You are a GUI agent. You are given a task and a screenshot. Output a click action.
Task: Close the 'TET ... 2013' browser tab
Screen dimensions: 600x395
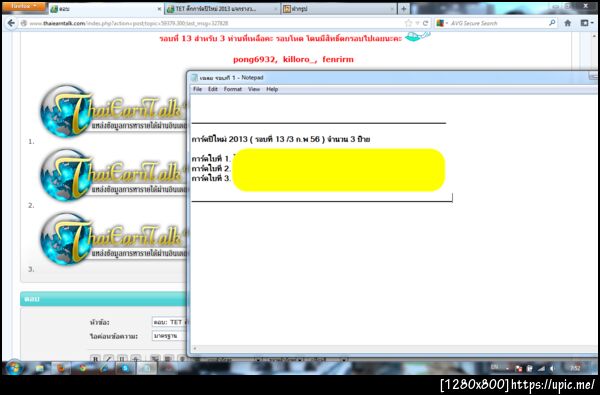[276, 9]
